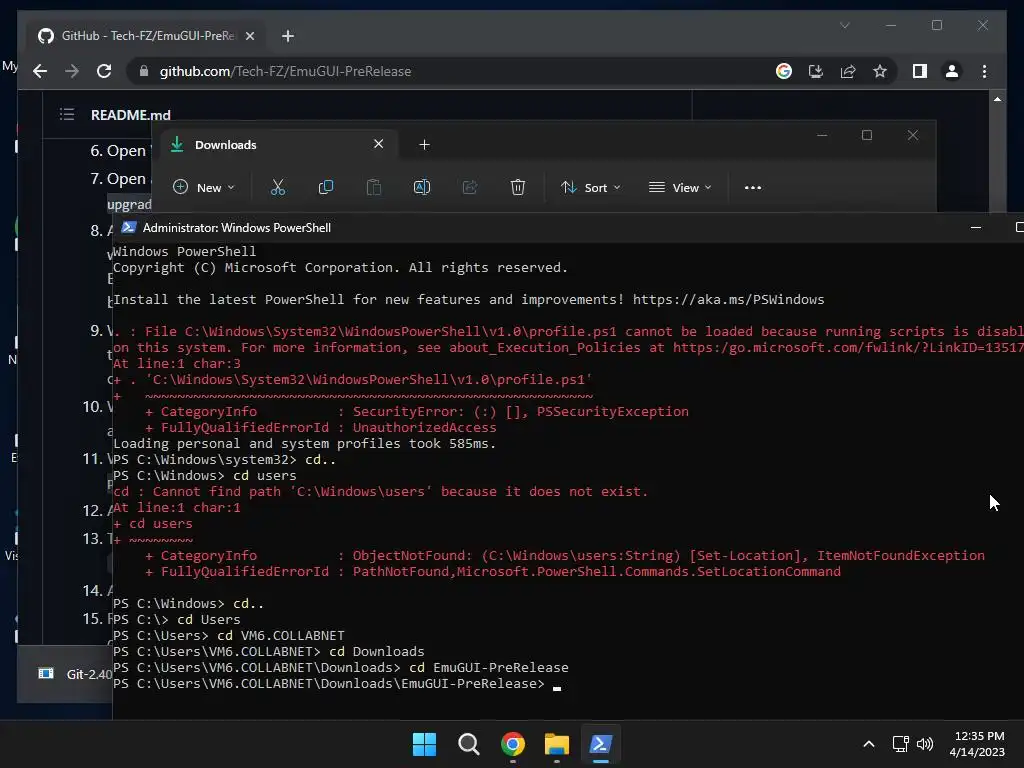The width and height of the screenshot is (1024, 768).
Task: Click Chrome forward navigation arrow
Action: [72, 71]
